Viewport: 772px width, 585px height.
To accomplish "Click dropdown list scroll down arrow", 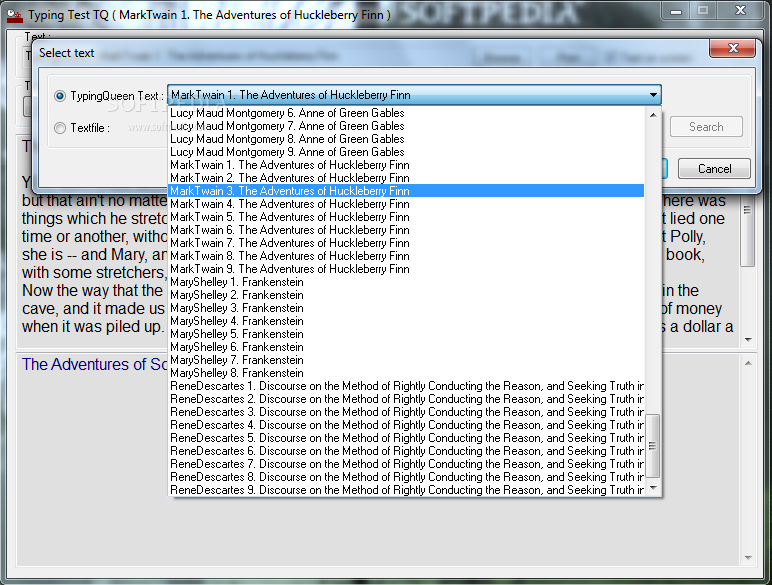I will (653, 488).
